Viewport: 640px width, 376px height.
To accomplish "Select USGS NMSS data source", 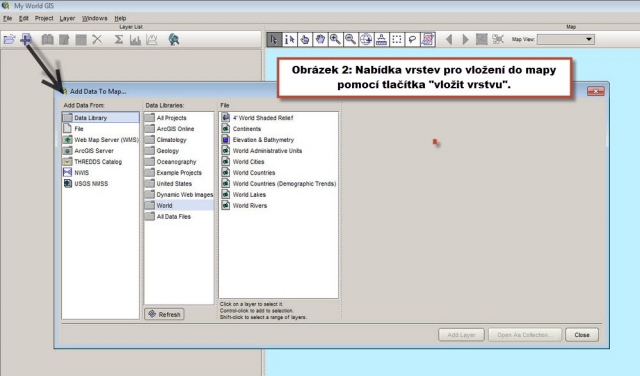I will [100, 184].
